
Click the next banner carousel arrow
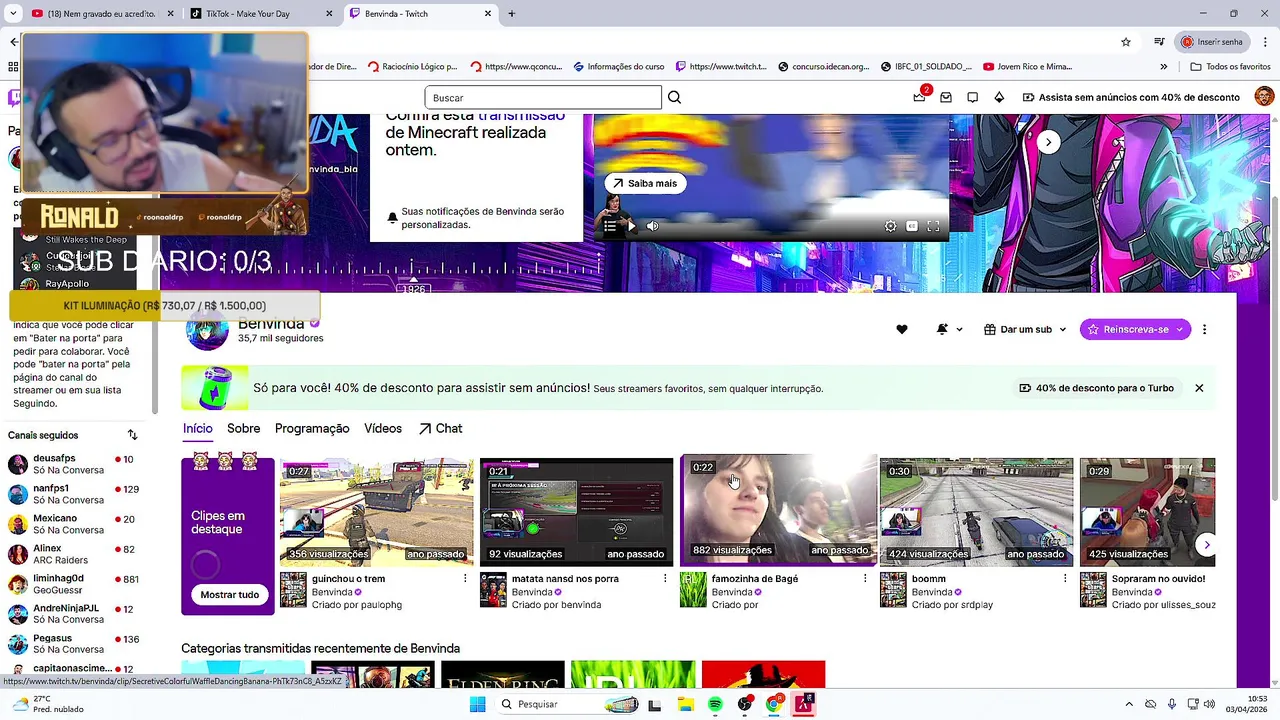[x=1048, y=142]
